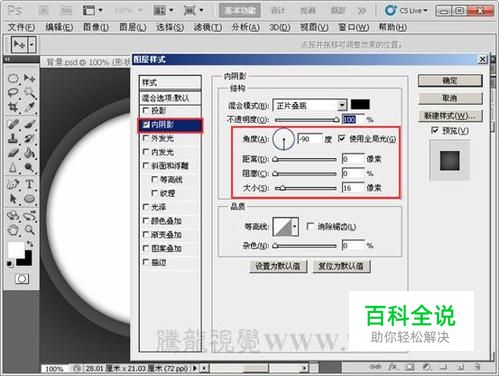Enable the 斜面和浮雕 bevel checkbox

coord(146,165)
